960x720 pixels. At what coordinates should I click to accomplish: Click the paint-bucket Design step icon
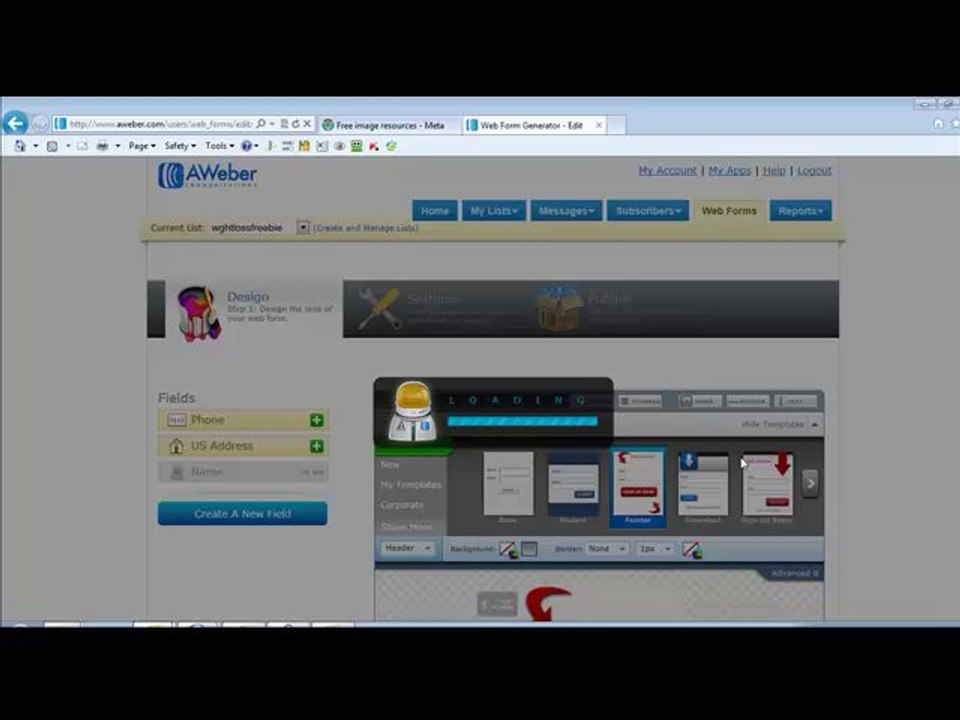198,313
